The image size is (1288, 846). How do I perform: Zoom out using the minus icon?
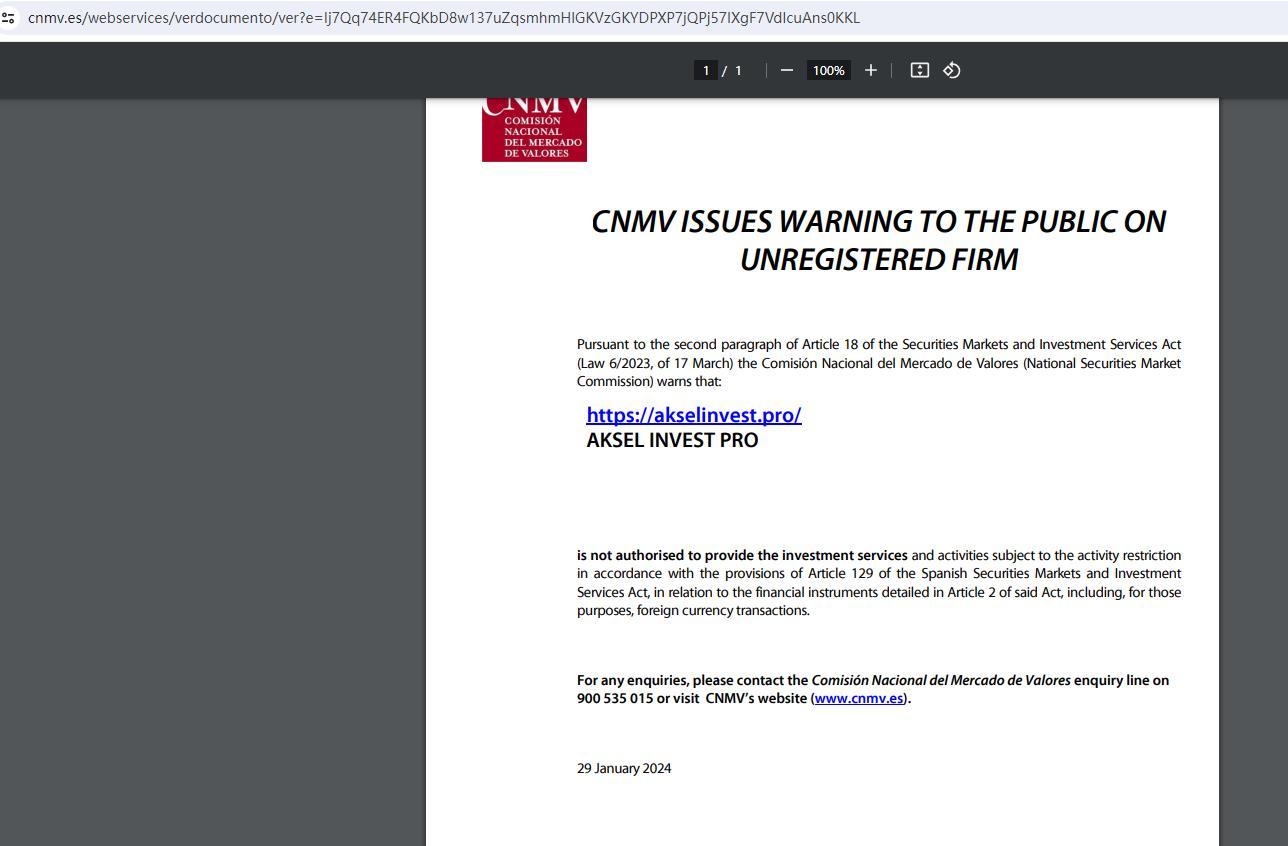pyautogui.click(x=786, y=70)
